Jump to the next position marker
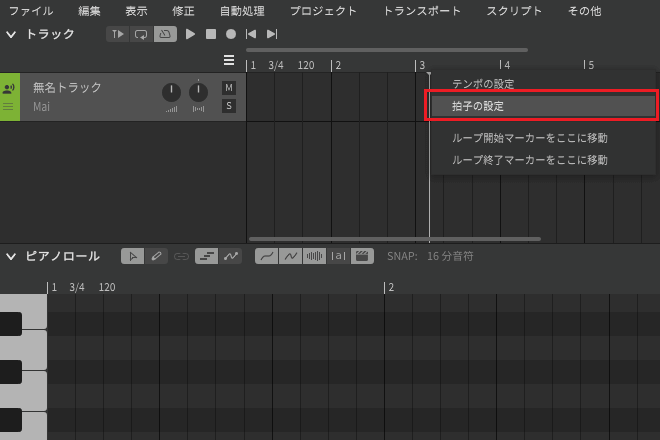The height and width of the screenshot is (440, 660). coord(271,34)
